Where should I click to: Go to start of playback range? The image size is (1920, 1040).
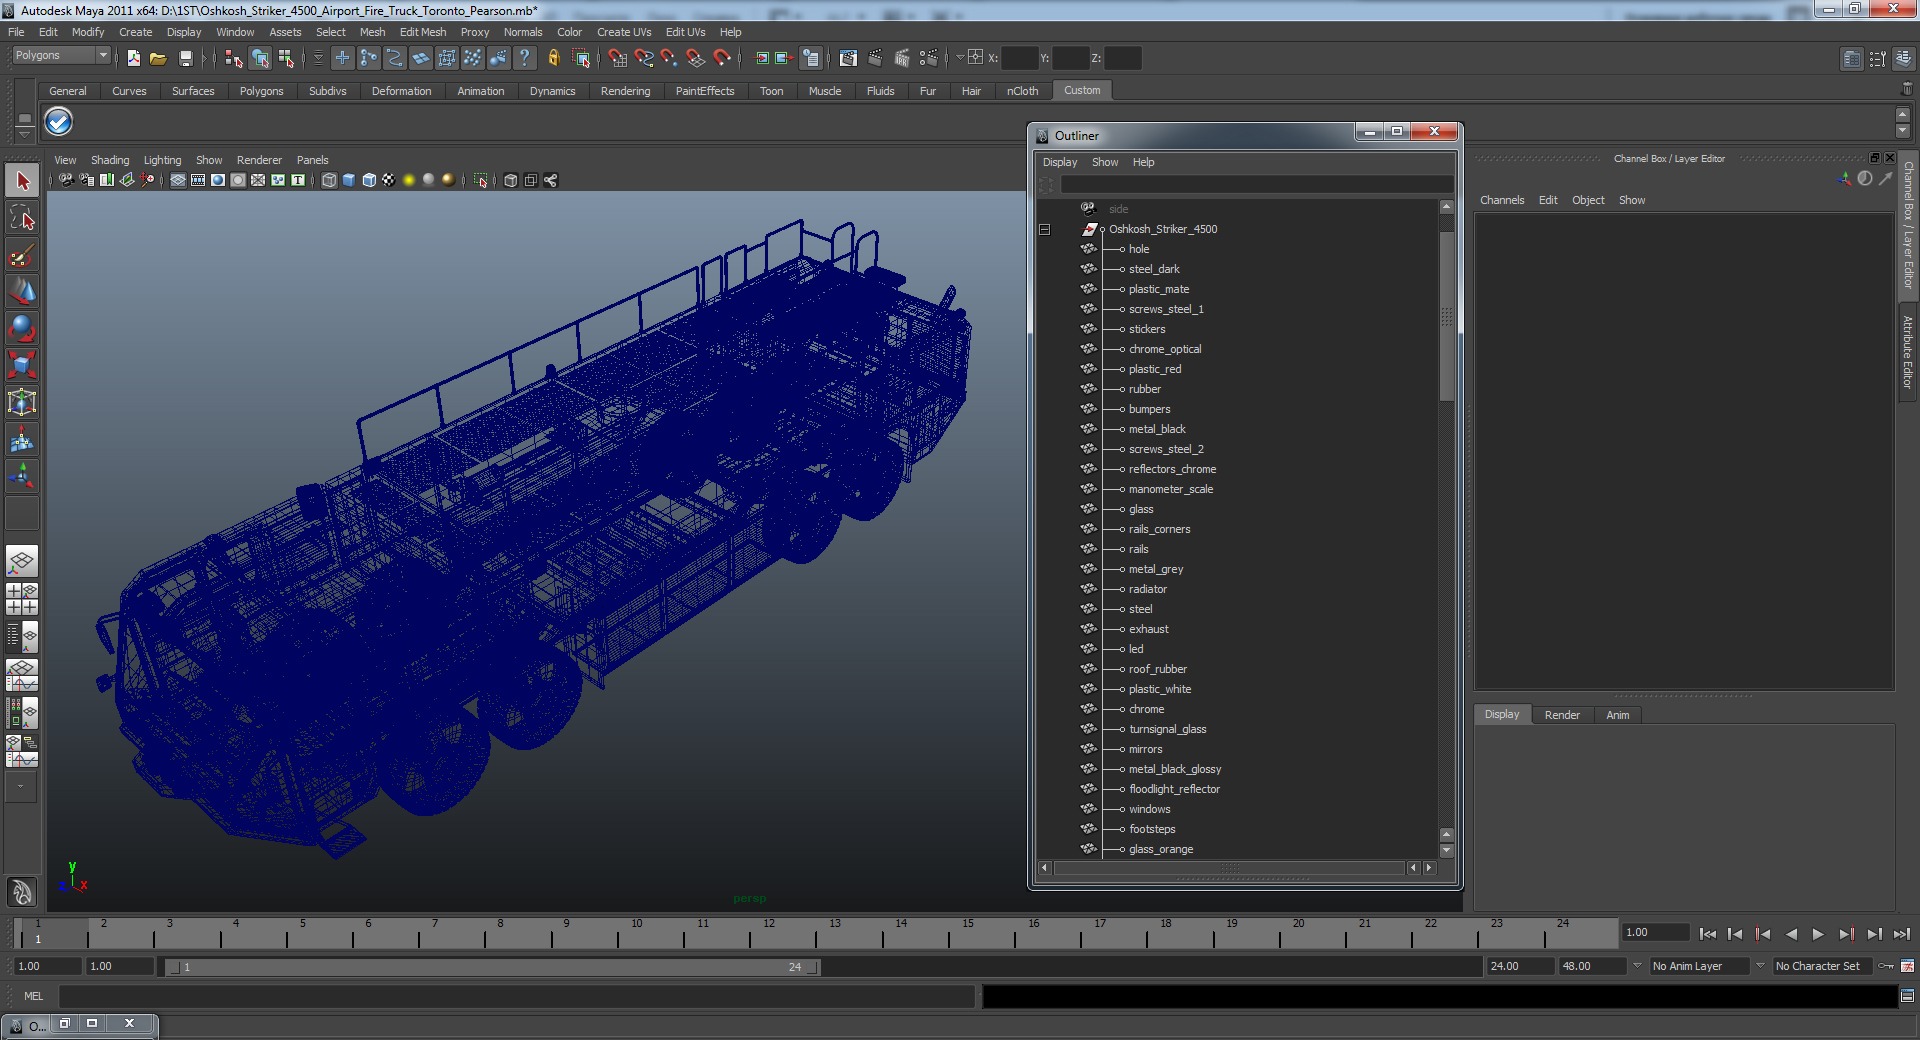click(x=1708, y=934)
